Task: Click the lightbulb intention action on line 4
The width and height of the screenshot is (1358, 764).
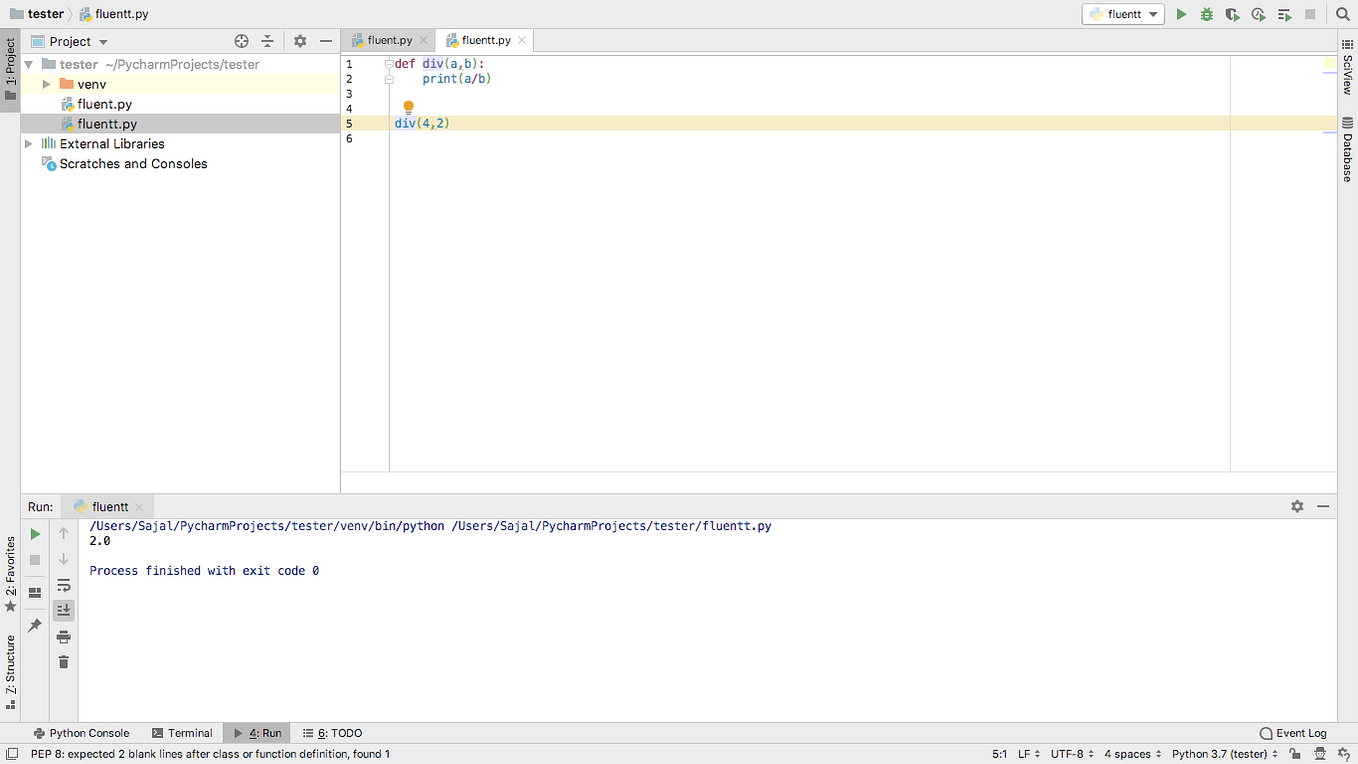Action: click(408, 106)
